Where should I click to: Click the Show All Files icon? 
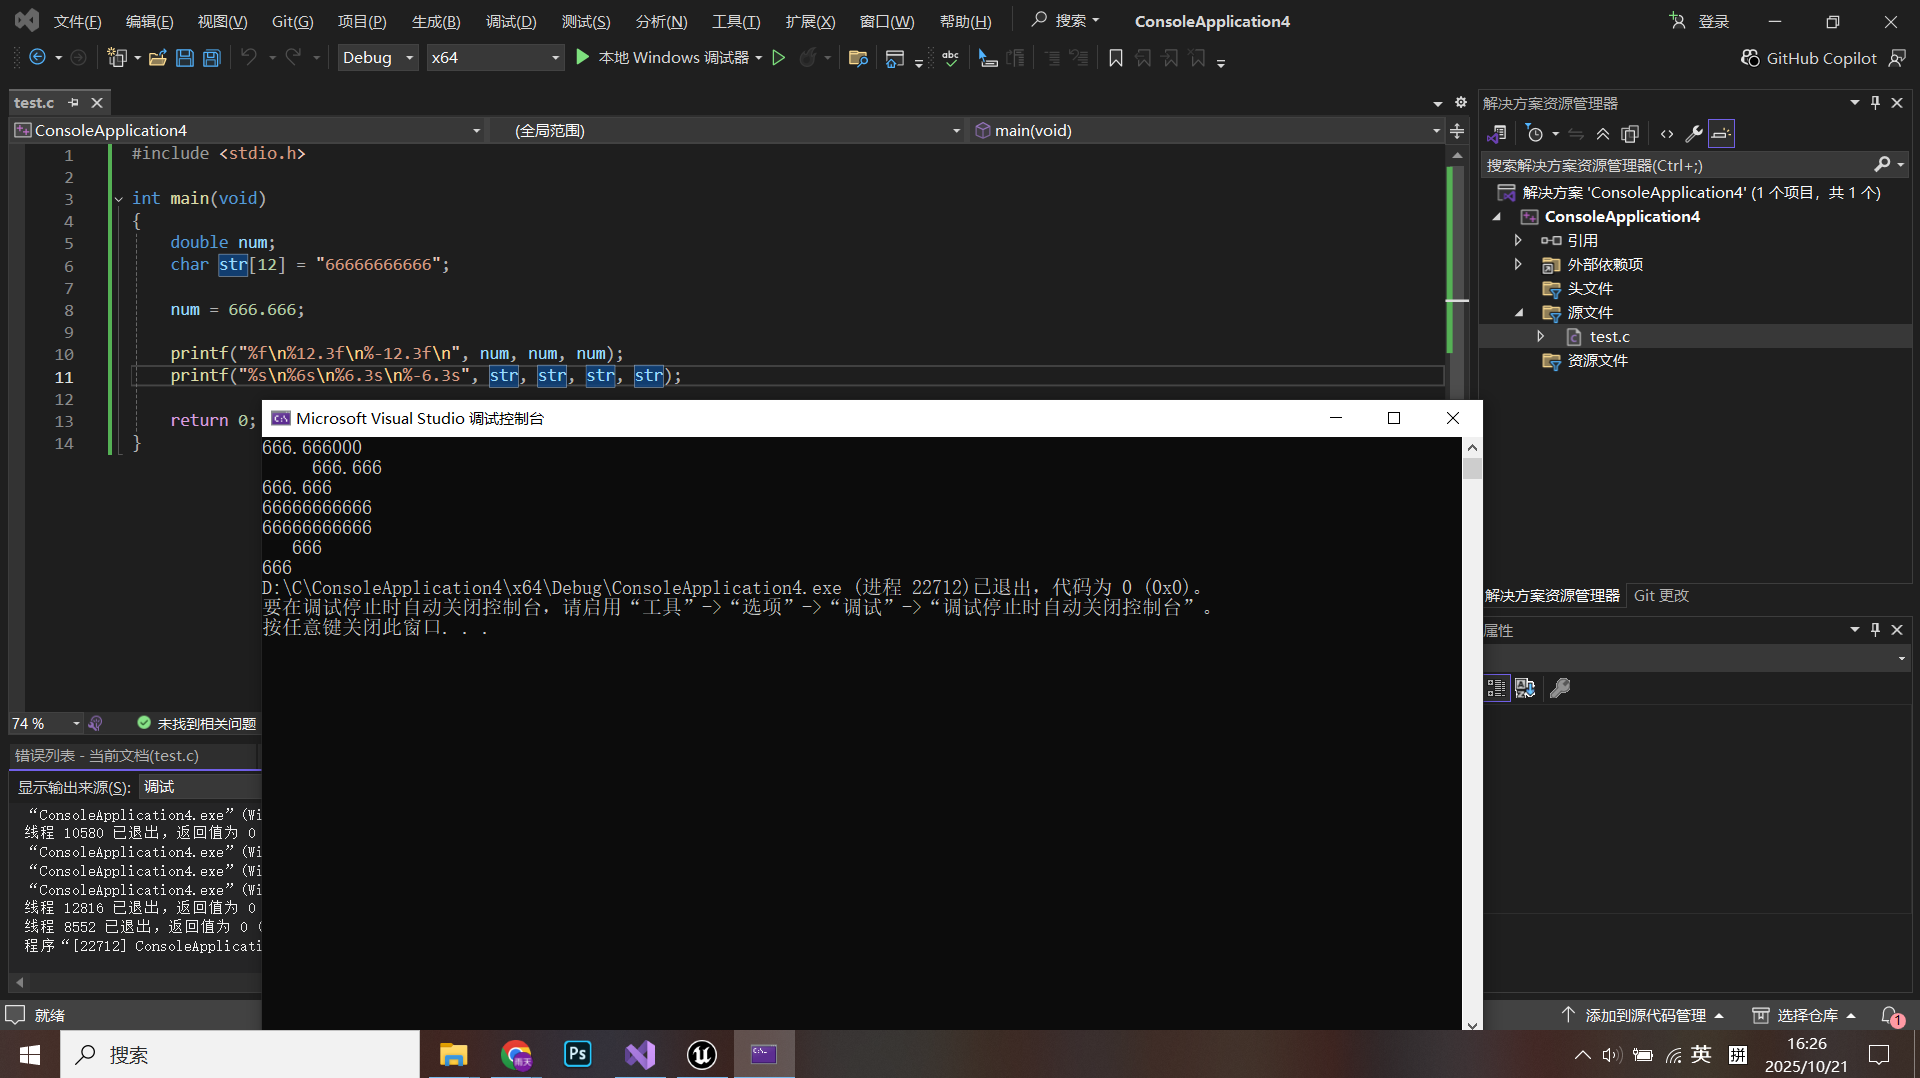1630,133
